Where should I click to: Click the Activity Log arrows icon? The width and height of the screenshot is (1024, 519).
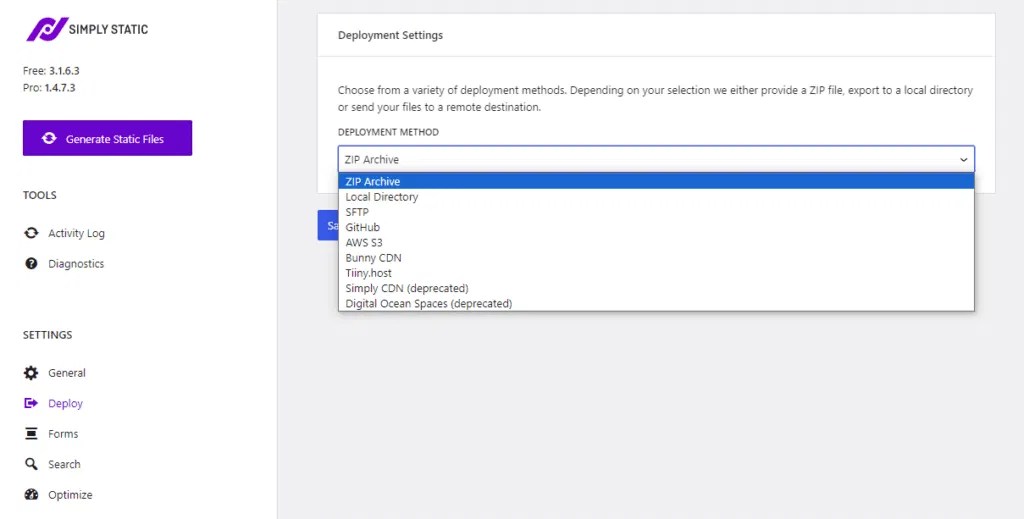31,233
